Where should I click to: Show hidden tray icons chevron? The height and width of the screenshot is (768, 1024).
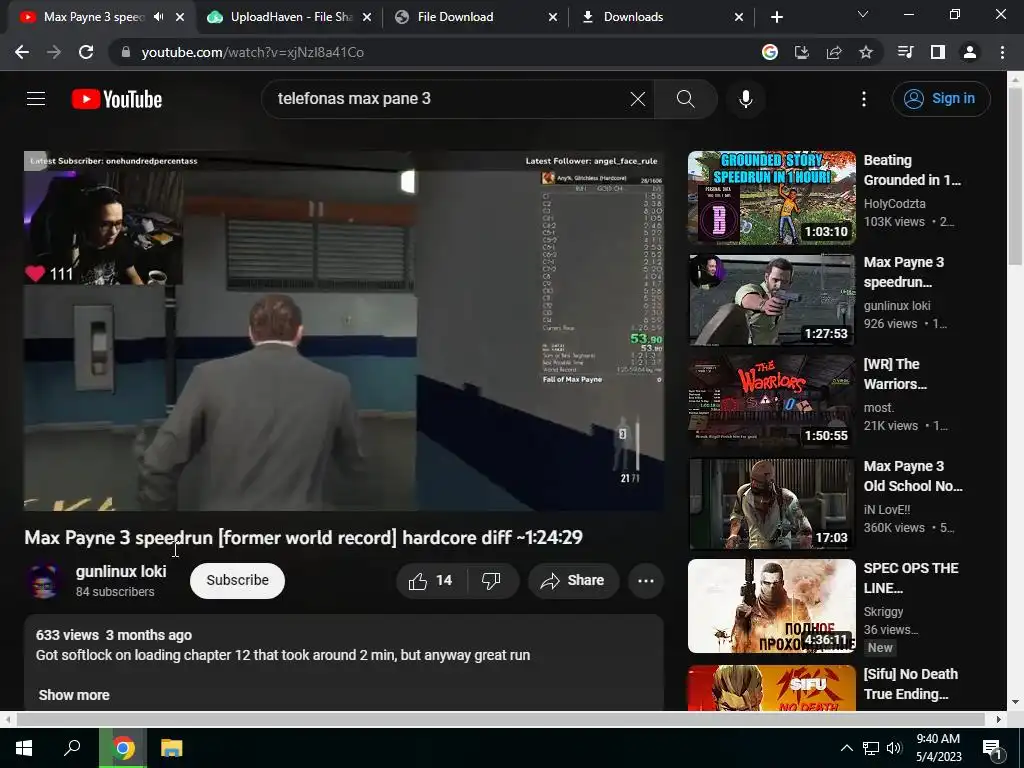click(846, 748)
